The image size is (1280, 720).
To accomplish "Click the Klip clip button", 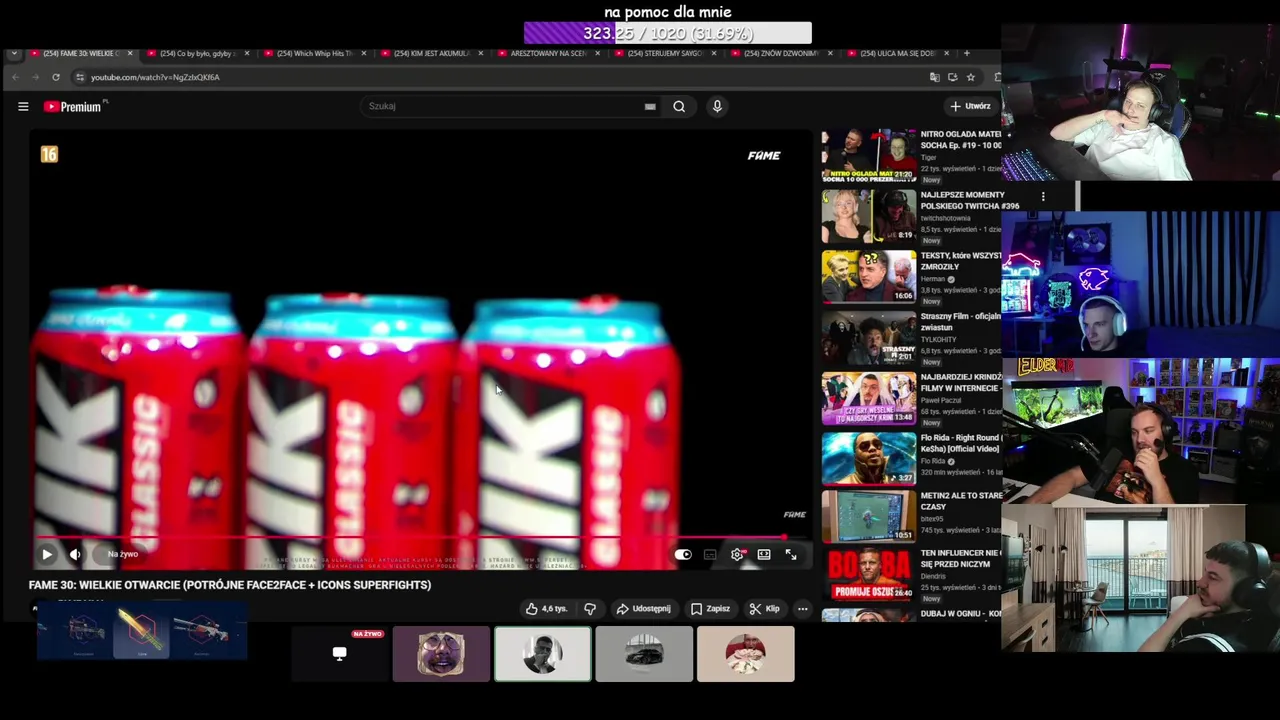I will [765, 608].
